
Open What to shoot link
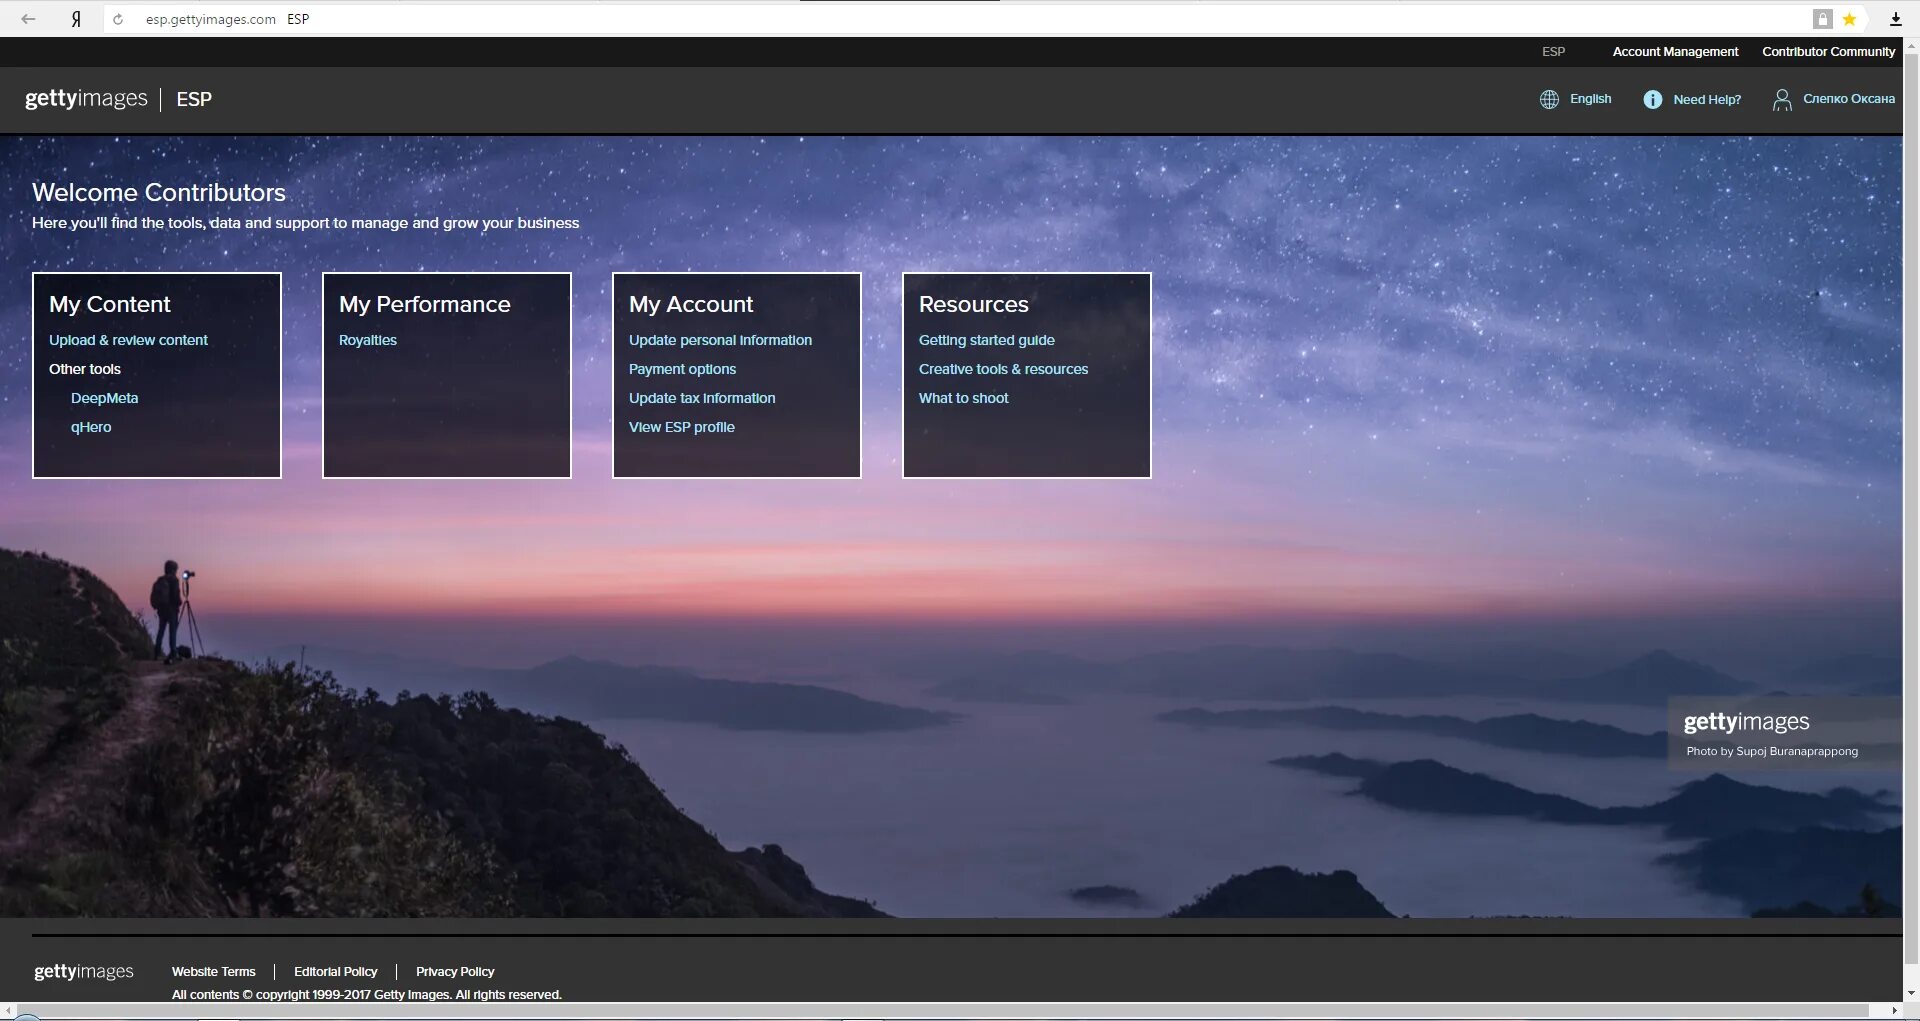click(963, 398)
